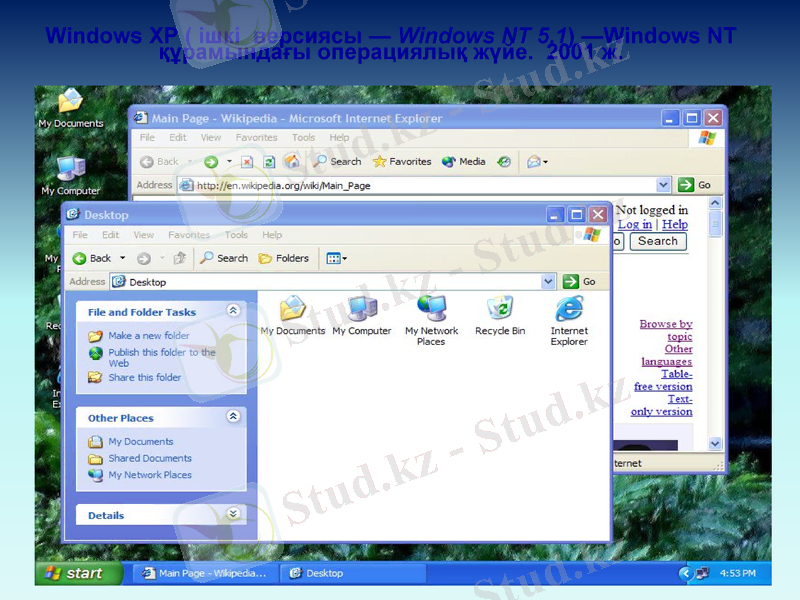Open the Favorites menu in Internet Explorer
This screenshot has width=800, height=600.
click(256, 138)
